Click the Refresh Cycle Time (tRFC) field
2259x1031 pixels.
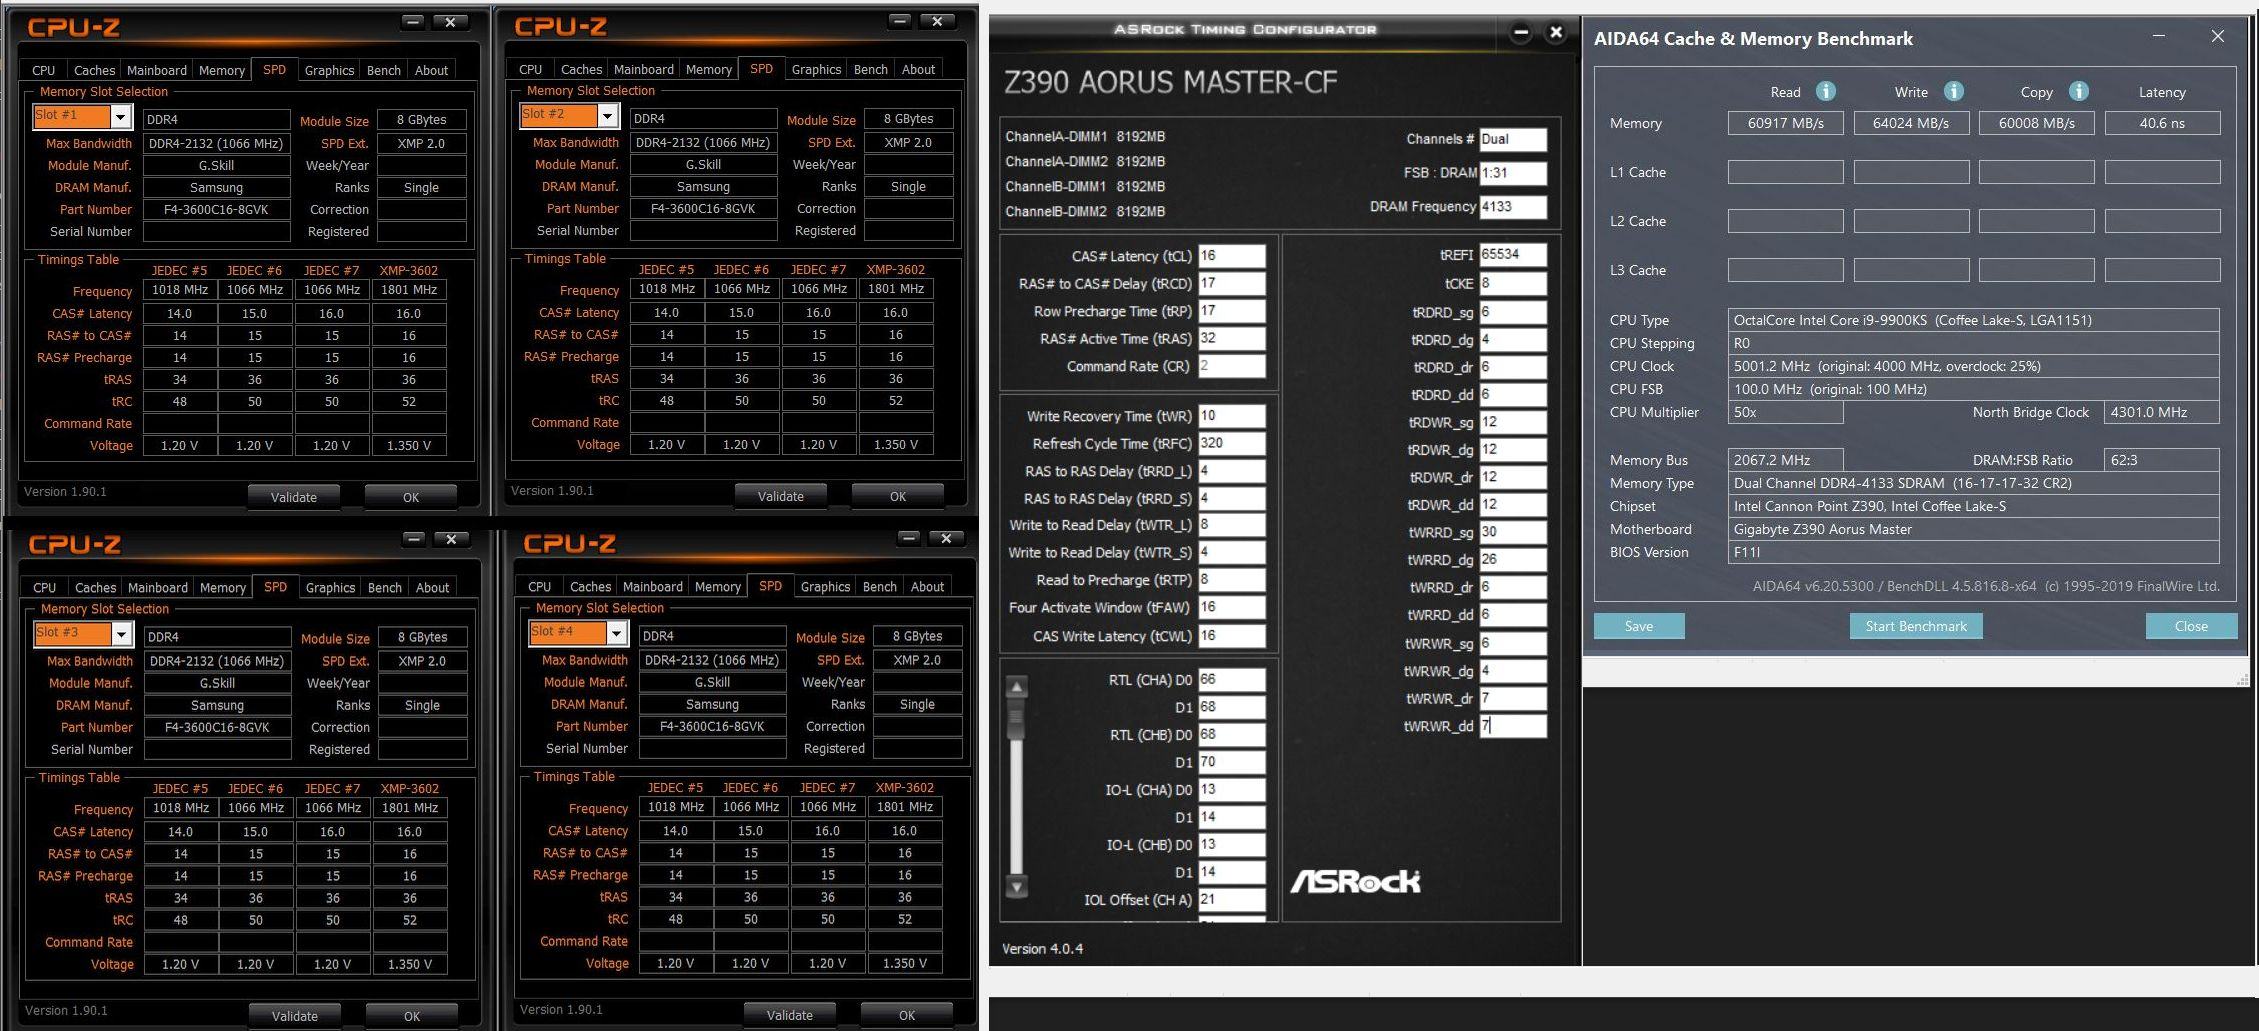tap(1231, 443)
